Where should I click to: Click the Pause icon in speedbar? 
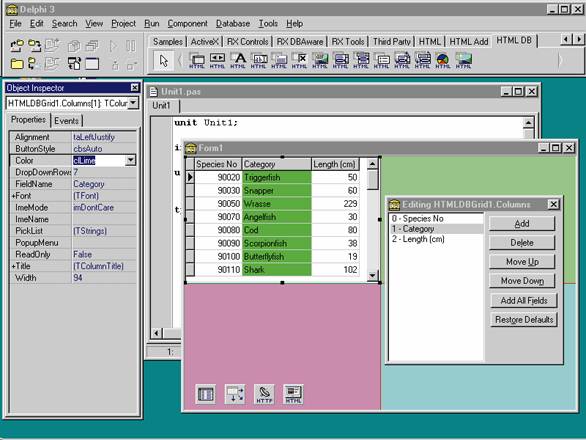(131, 46)
